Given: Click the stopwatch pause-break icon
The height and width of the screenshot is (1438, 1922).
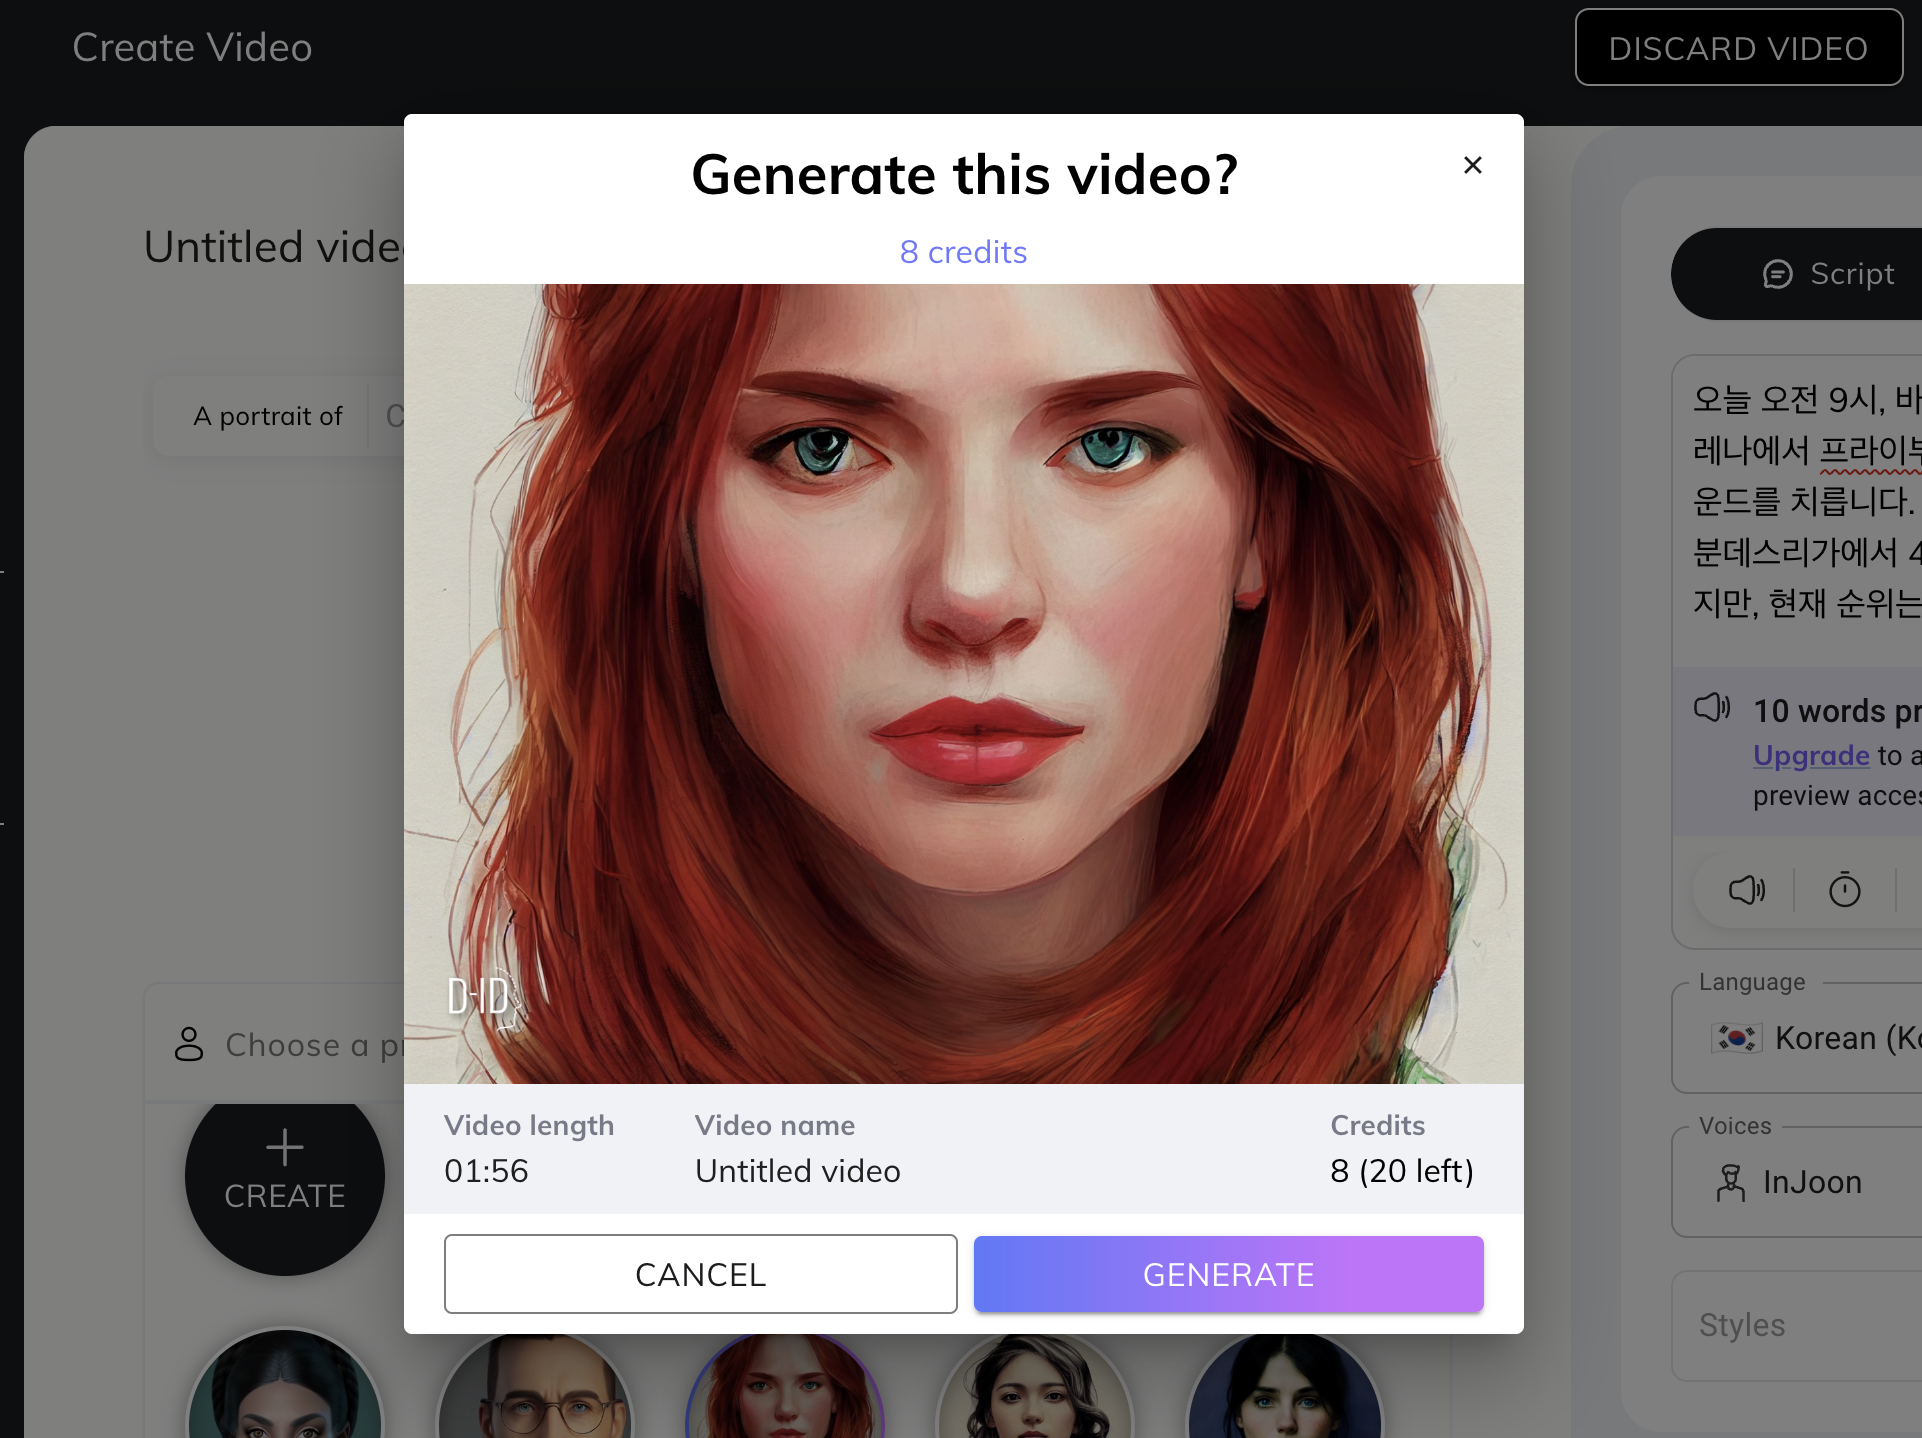Looking at the screenshot, I should pos(1844,889).
